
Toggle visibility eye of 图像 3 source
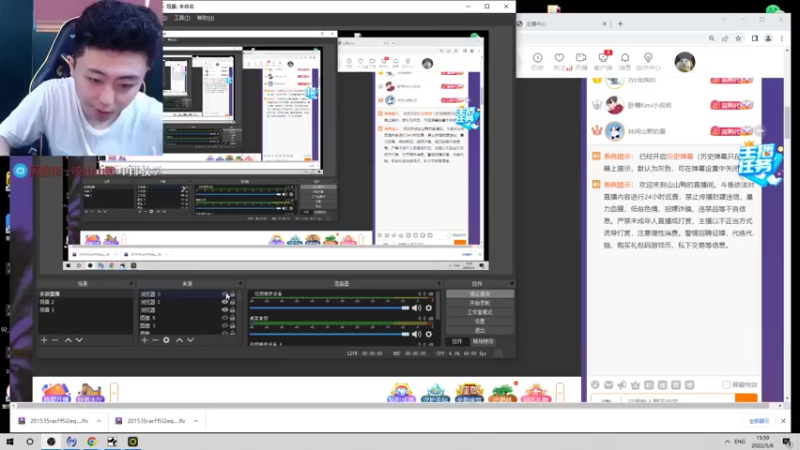(x=224, y=326)
